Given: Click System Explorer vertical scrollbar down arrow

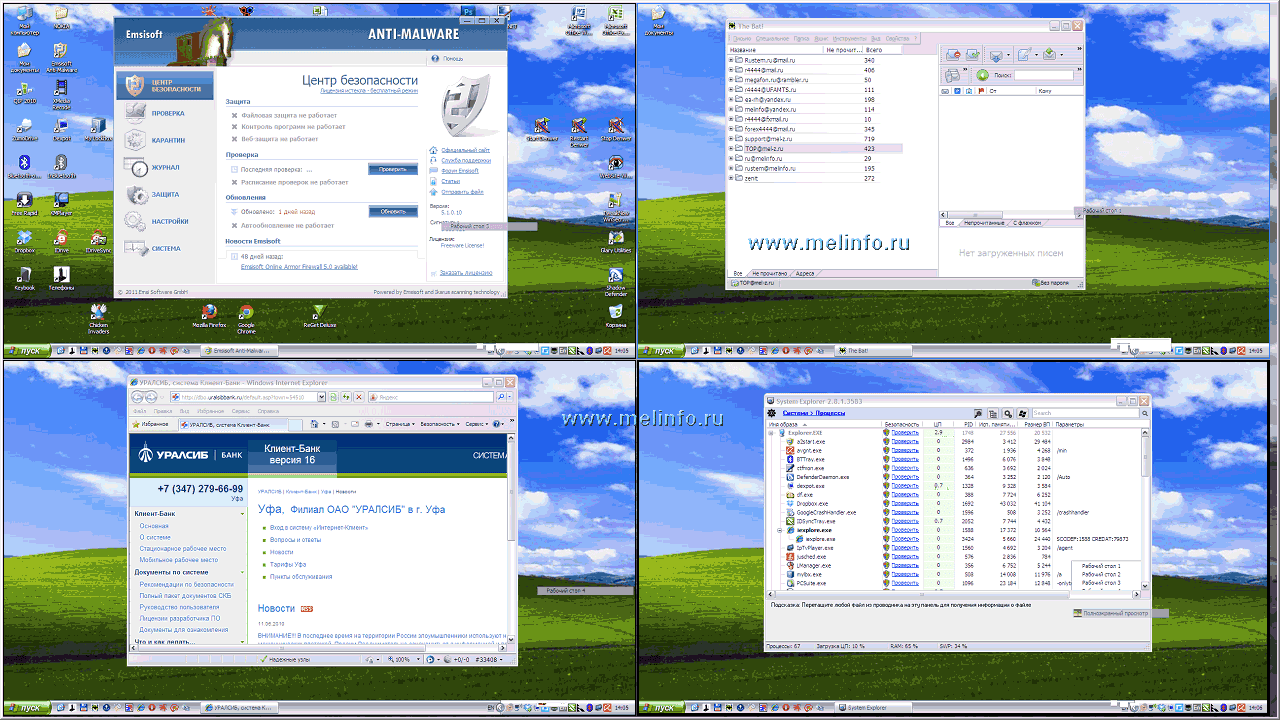Looking at the screenshot, I should 1147,584.
